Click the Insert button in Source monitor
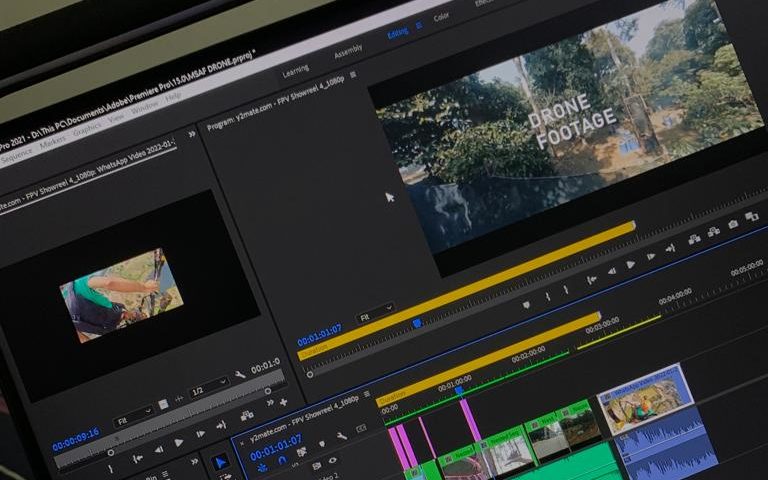 (x=247, y=415)
